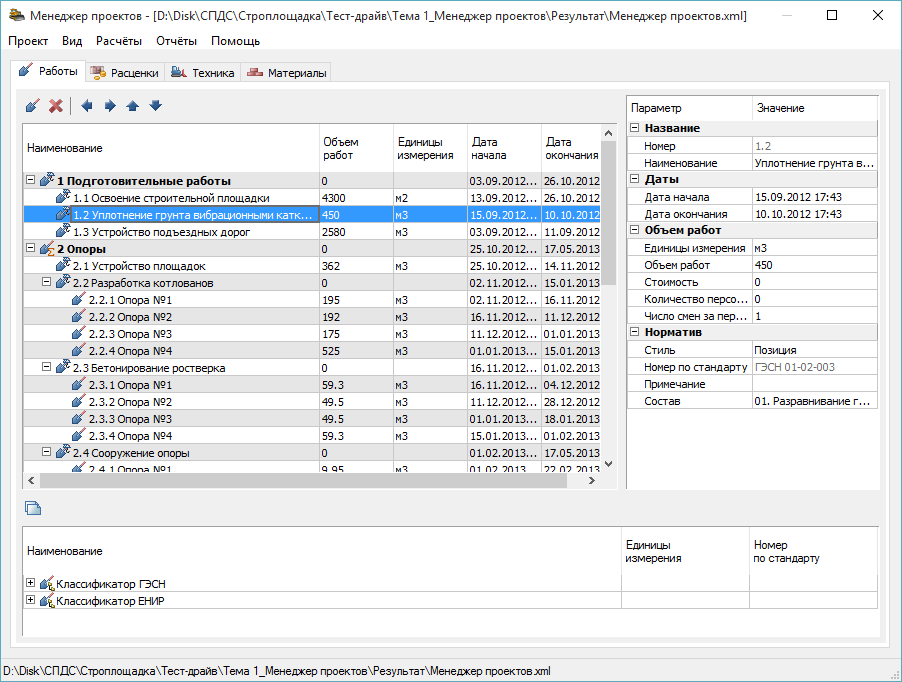Switch to the Материалы tab
Viewport: 902px width, 682px height.
(x=286, y=73)
